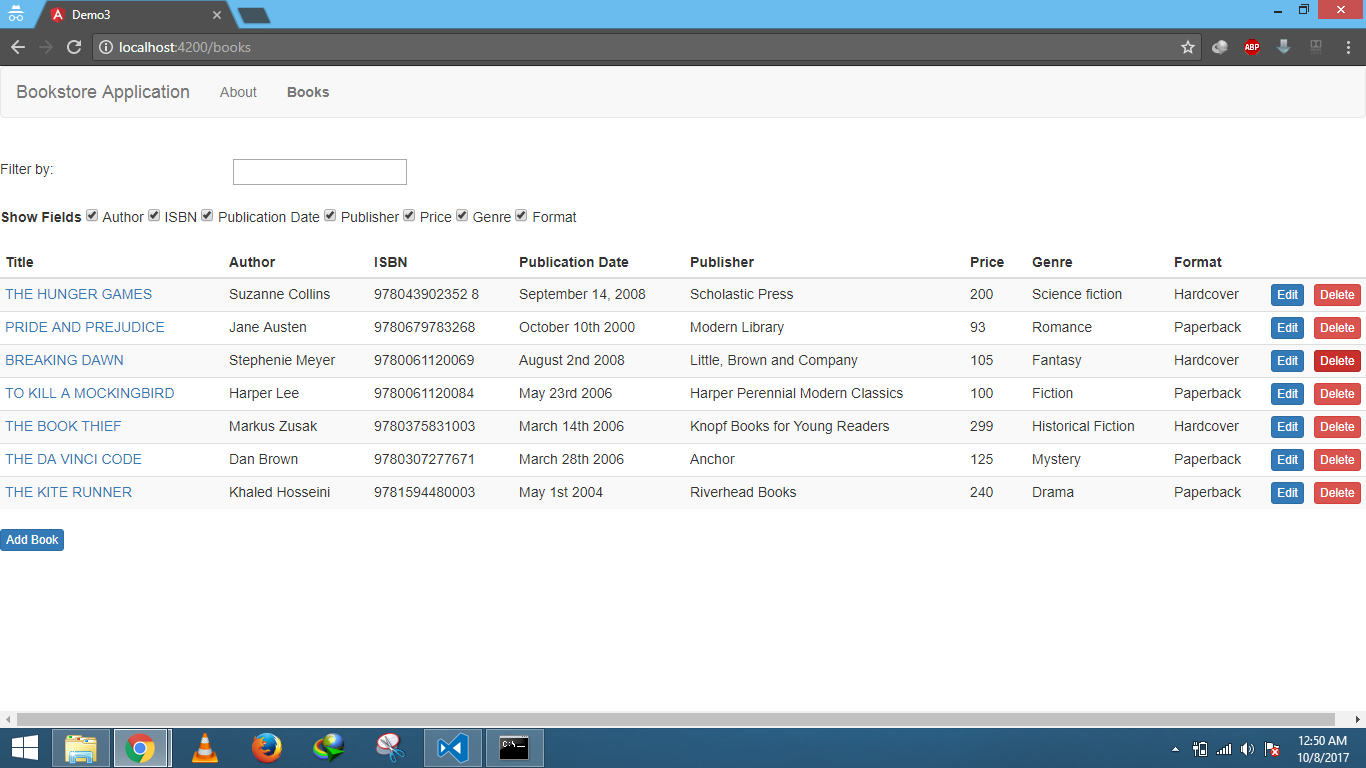Screen dimensions: 1366x768
Task: Click the 'Knopf Books for Young Readers' cell
Action: [x=790, y=426]
